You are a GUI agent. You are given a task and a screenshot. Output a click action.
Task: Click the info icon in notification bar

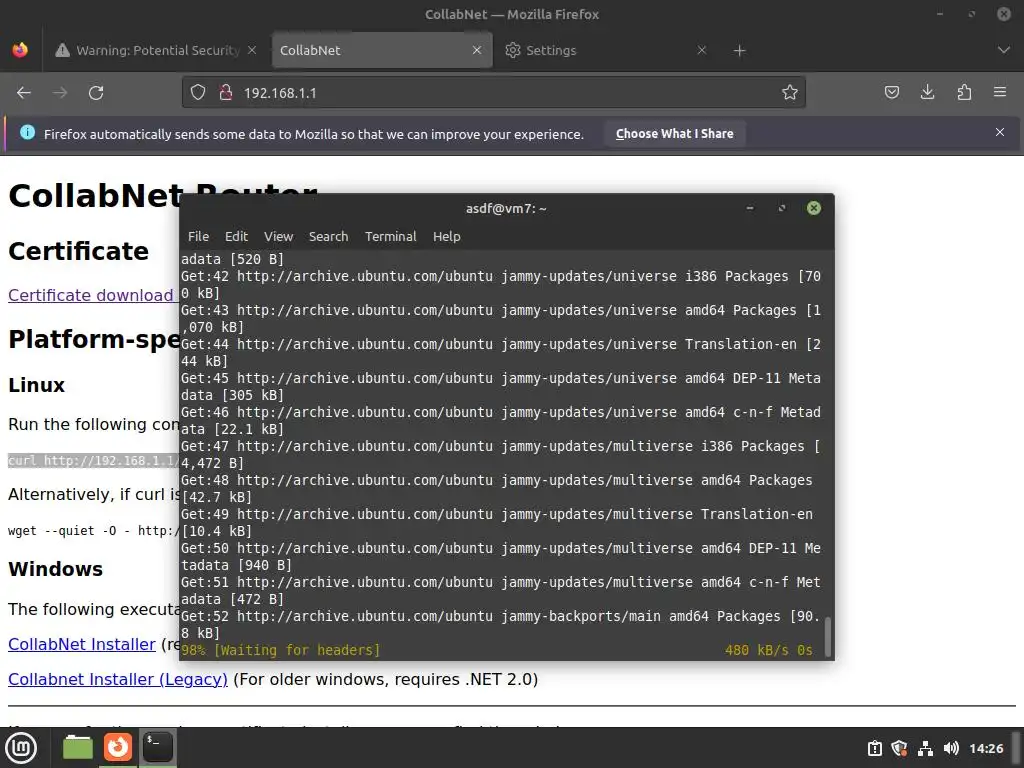(27, 133)
